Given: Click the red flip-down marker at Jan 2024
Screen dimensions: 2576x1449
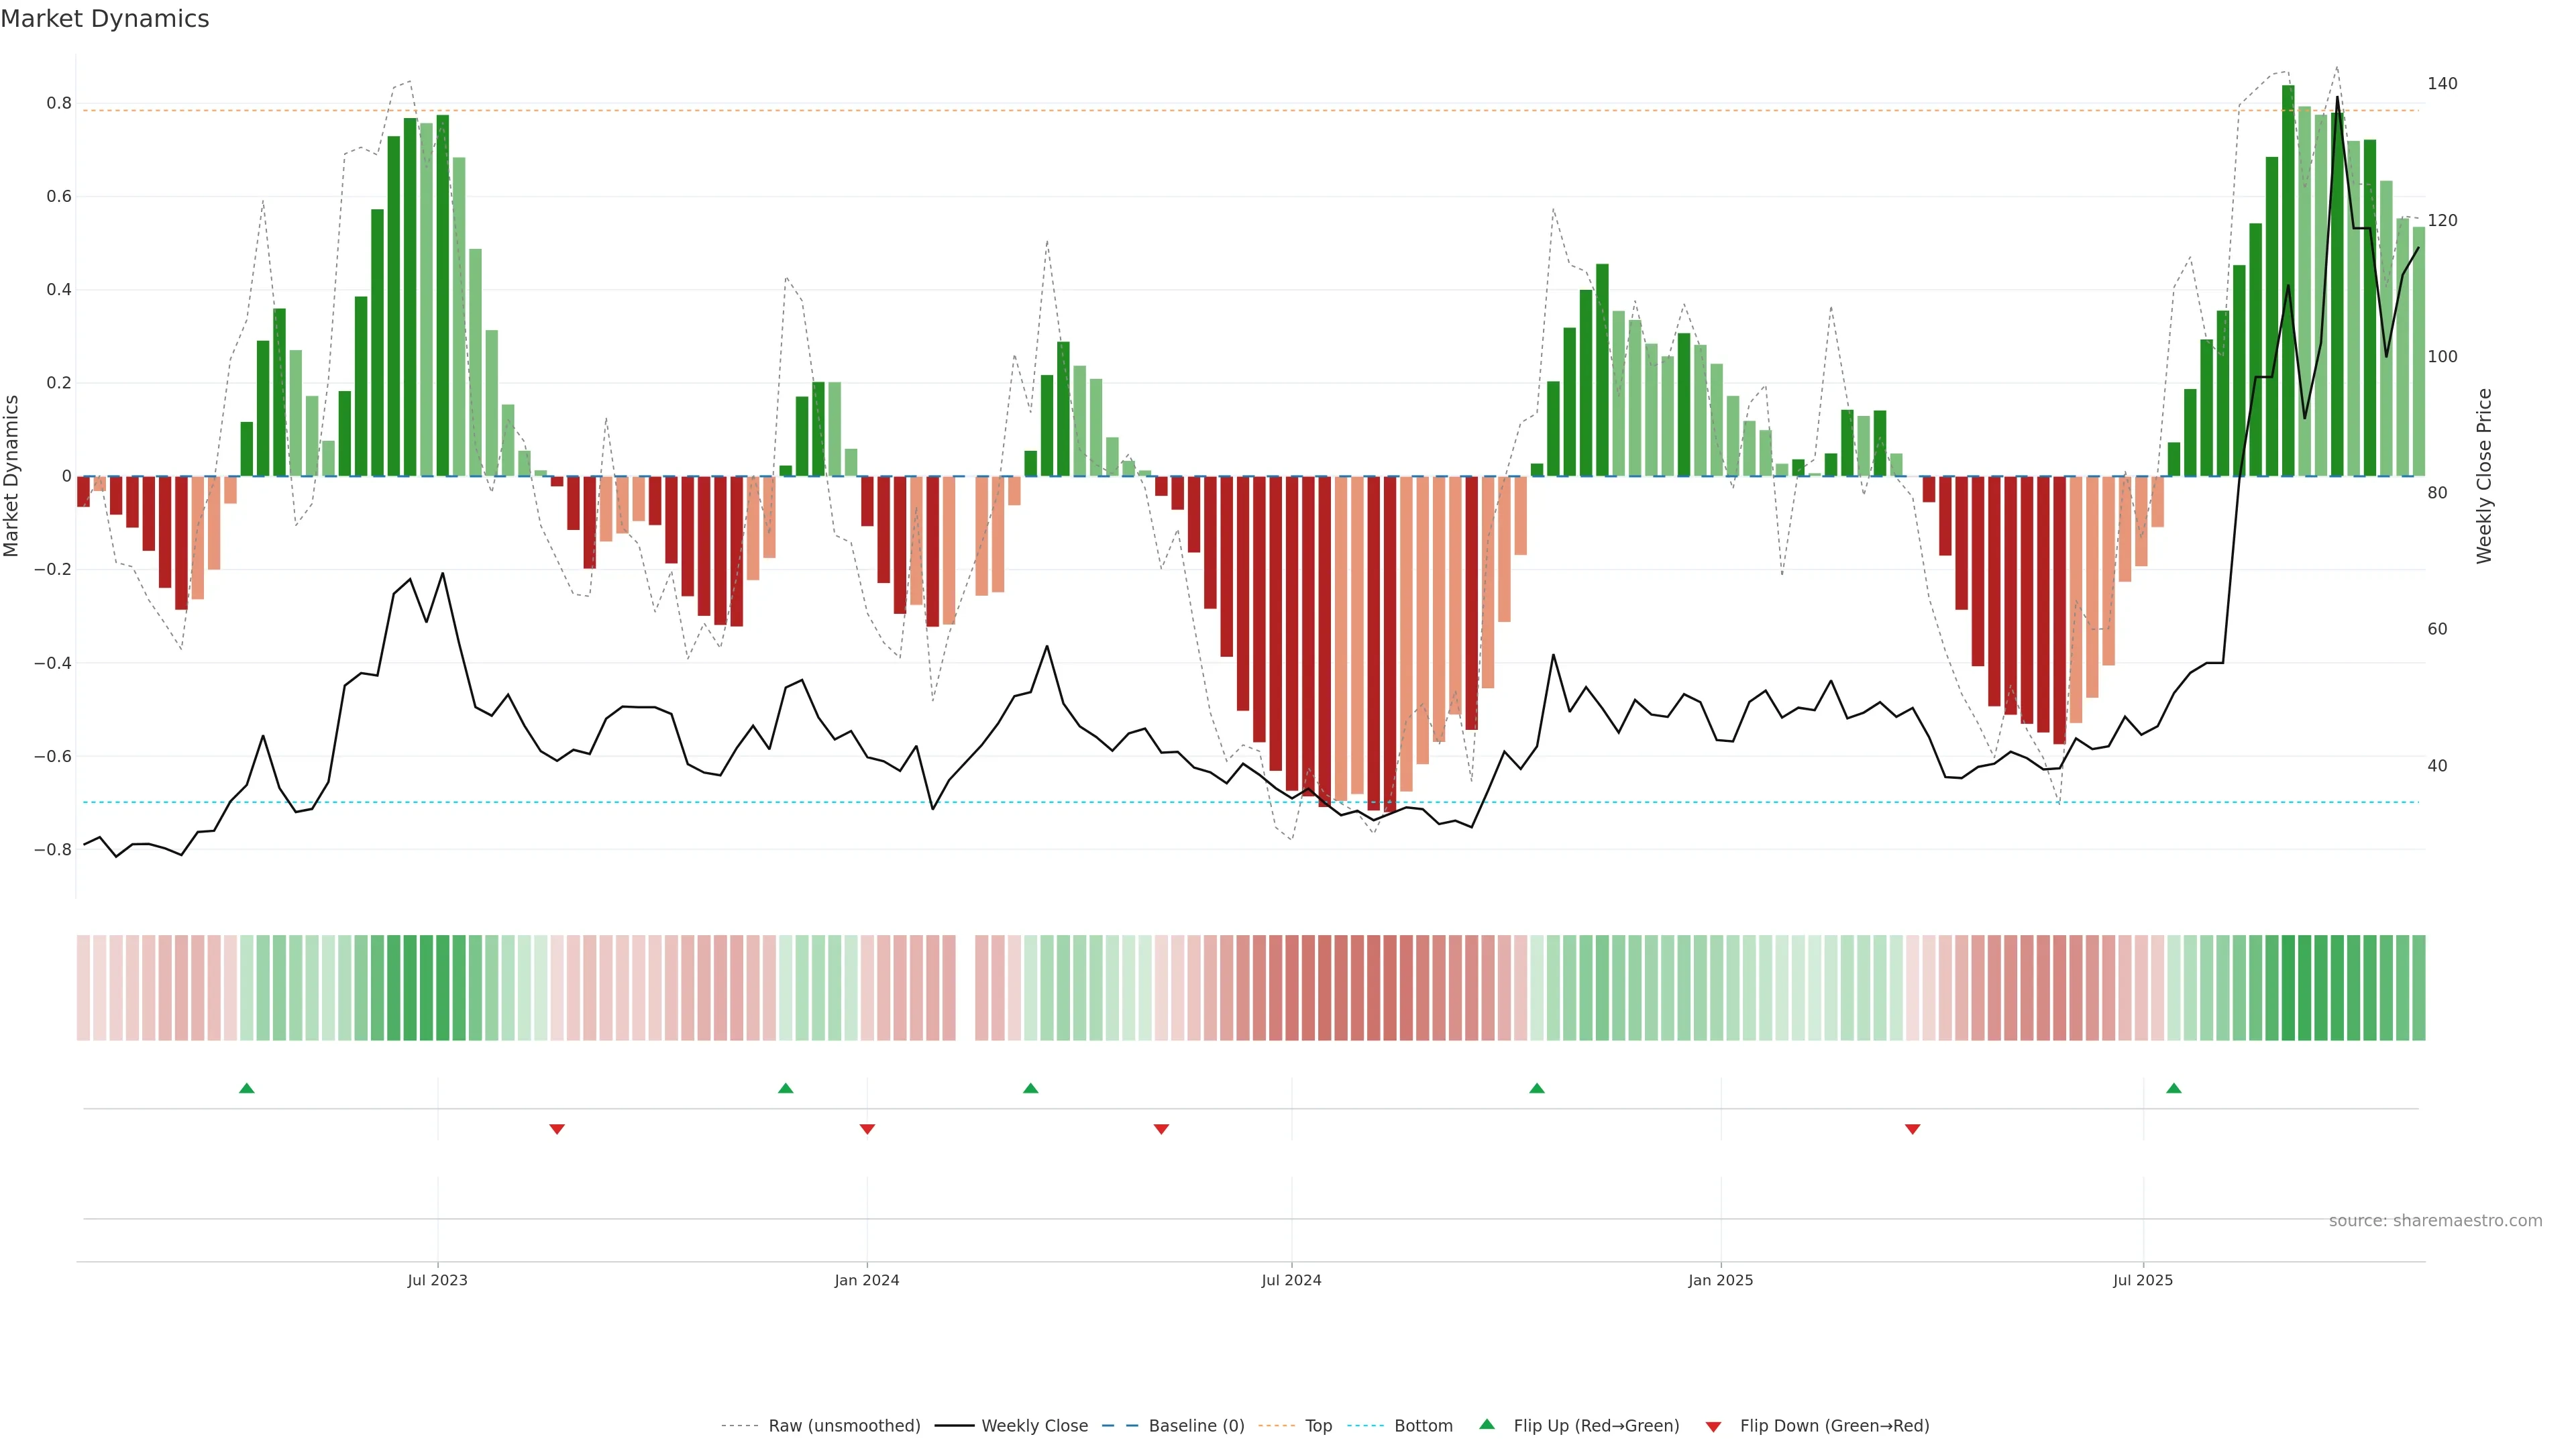Looking at the screenshot, I should [x=867, y=1129].
